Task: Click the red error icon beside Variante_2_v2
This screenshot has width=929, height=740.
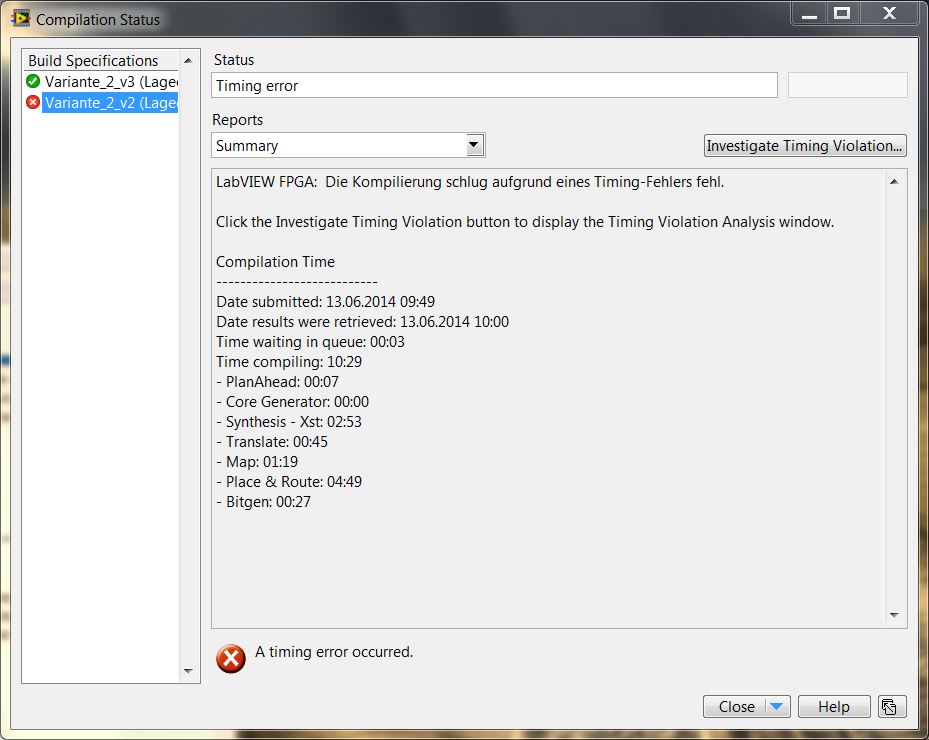Action: pos(33,102)
